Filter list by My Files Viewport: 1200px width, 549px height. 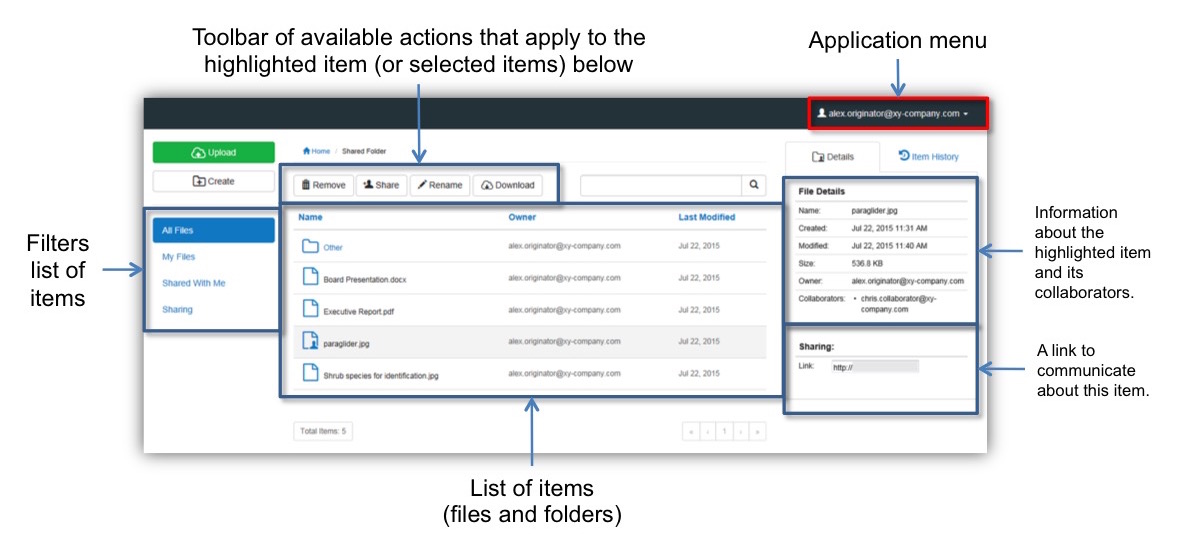179,257
